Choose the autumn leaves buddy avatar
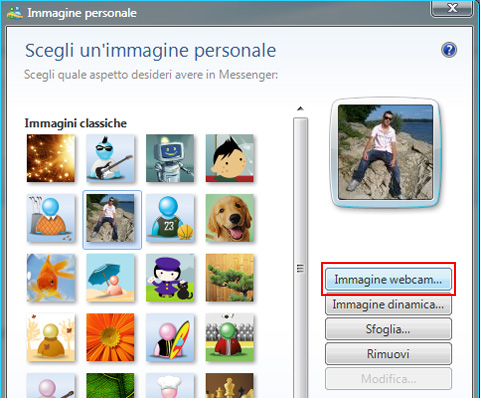480x398 pixels. click(51, 337)
